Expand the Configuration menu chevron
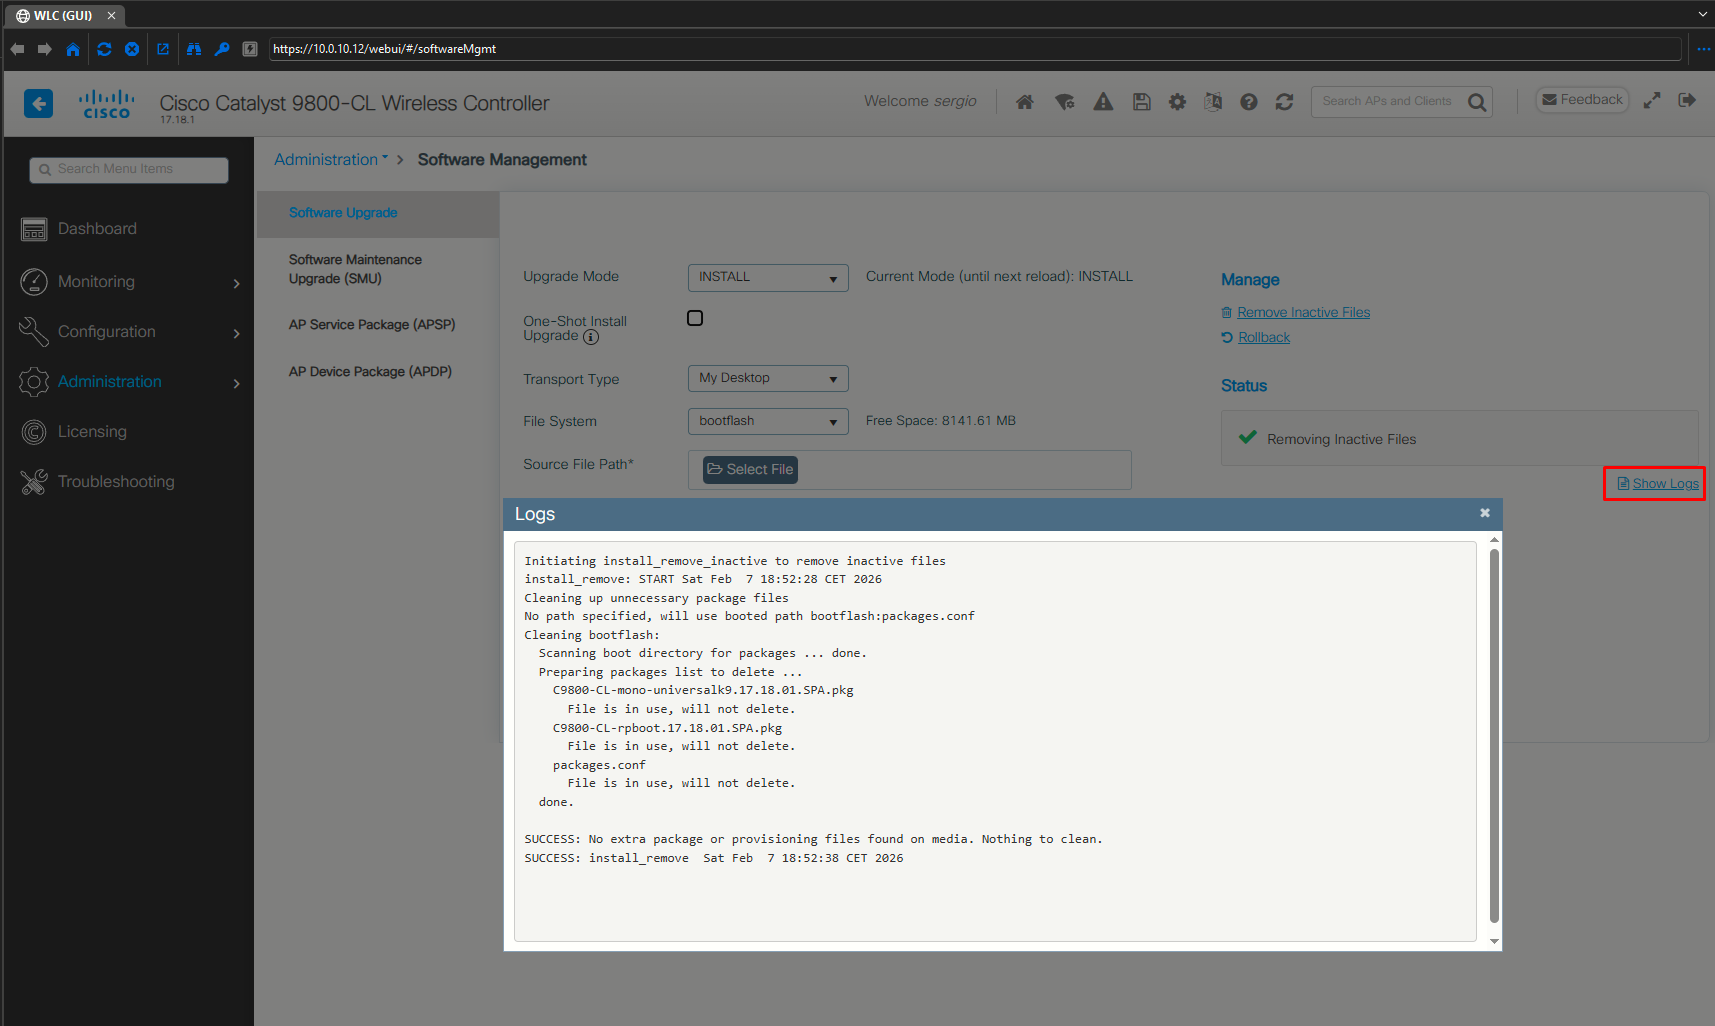This screenshot has height=1026, width=1715. 237,333
